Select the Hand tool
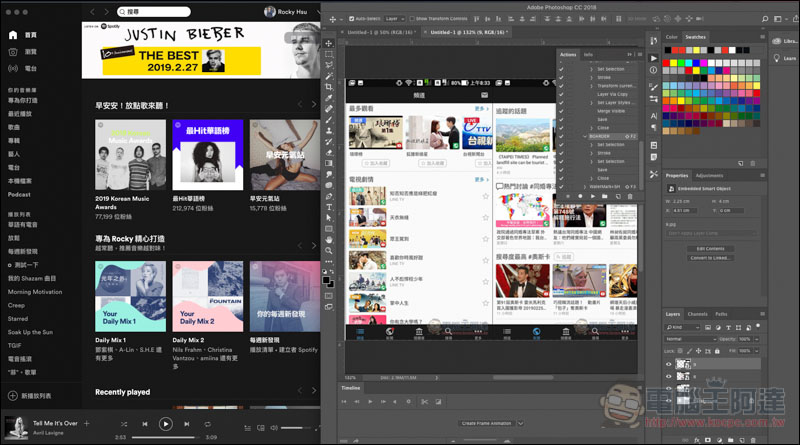This screenshot has height=445, width=800. (x=329, y=239)
